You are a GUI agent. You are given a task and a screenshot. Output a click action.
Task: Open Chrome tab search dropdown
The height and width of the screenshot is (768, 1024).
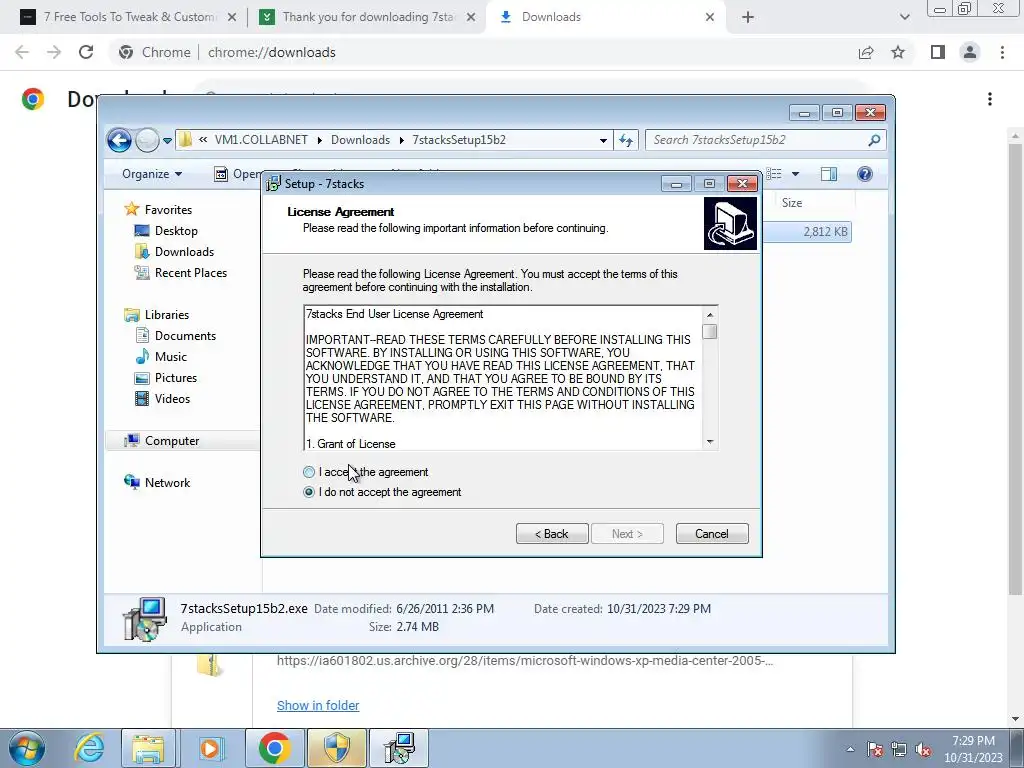(904, 18)
